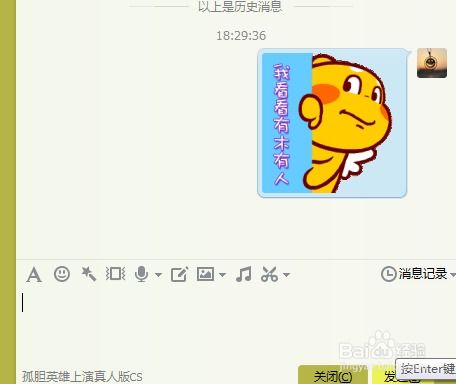The width and height of the screenshot is (456, 384).
Task: Open the emoji smiley picker
Action: pos(62,274)
